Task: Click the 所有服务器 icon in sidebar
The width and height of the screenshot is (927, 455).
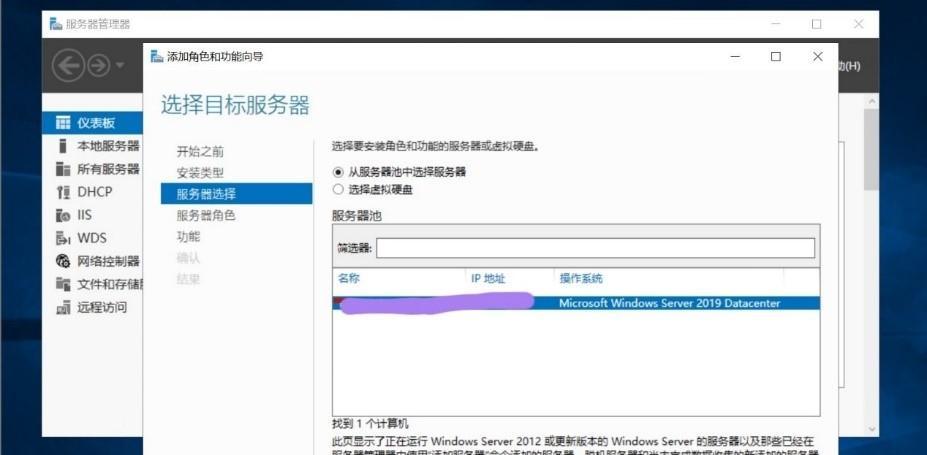Action: pyautogui.click(x=63, y=169)
